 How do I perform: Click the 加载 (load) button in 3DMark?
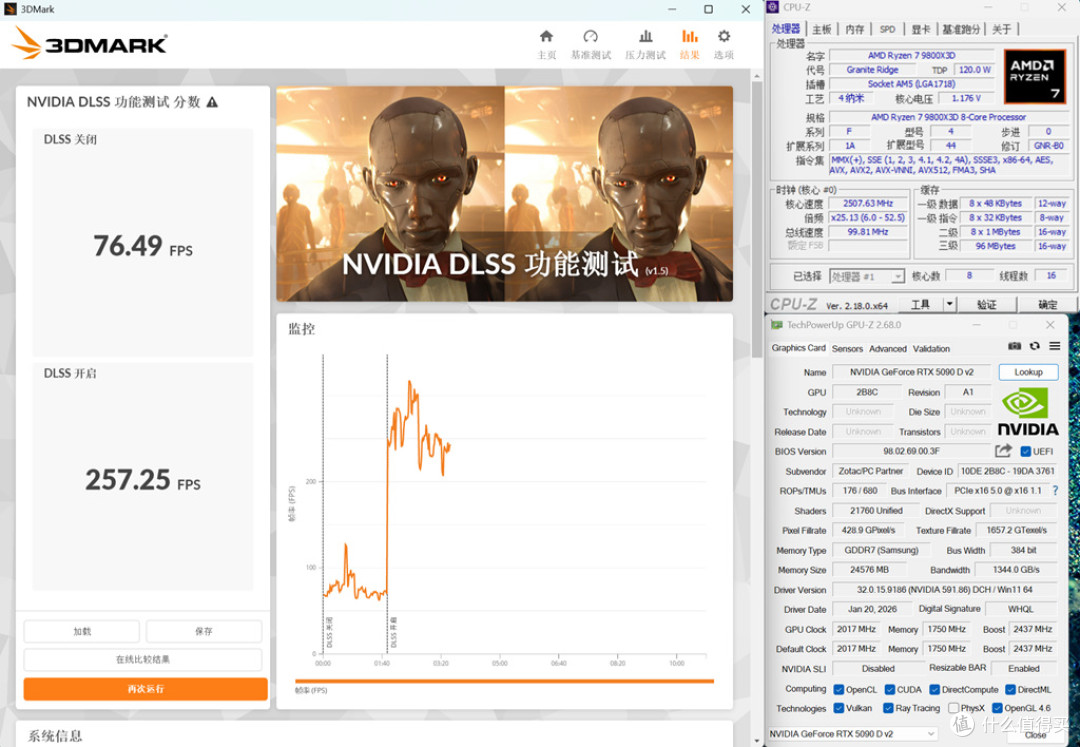(82, 631)
